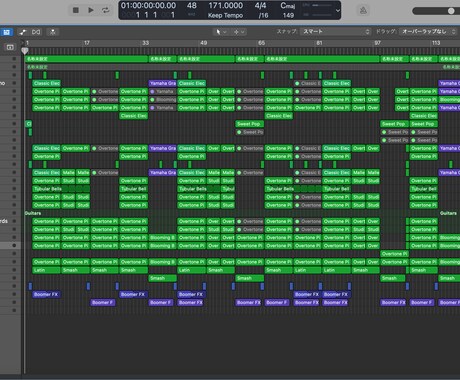This screenshot has width=460, height=380.
Task: Select the left Guitars folder label
Action: pyautogui.click(x=33, y=213)
